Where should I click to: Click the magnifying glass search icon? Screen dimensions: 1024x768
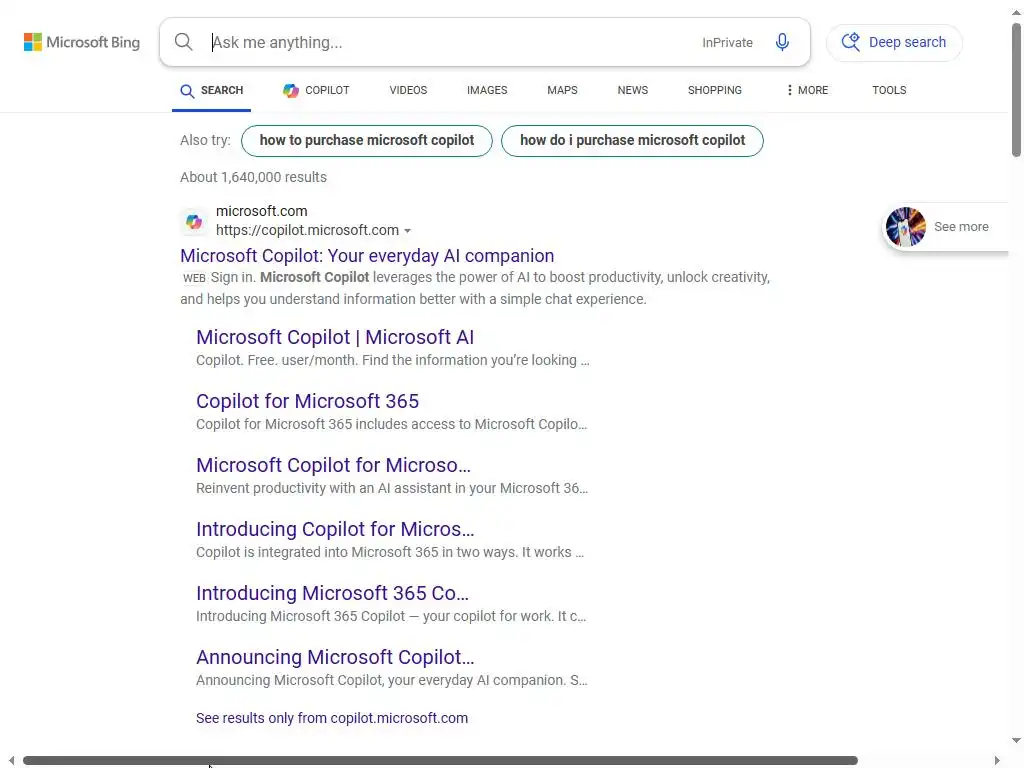click(x=184, y=42)
